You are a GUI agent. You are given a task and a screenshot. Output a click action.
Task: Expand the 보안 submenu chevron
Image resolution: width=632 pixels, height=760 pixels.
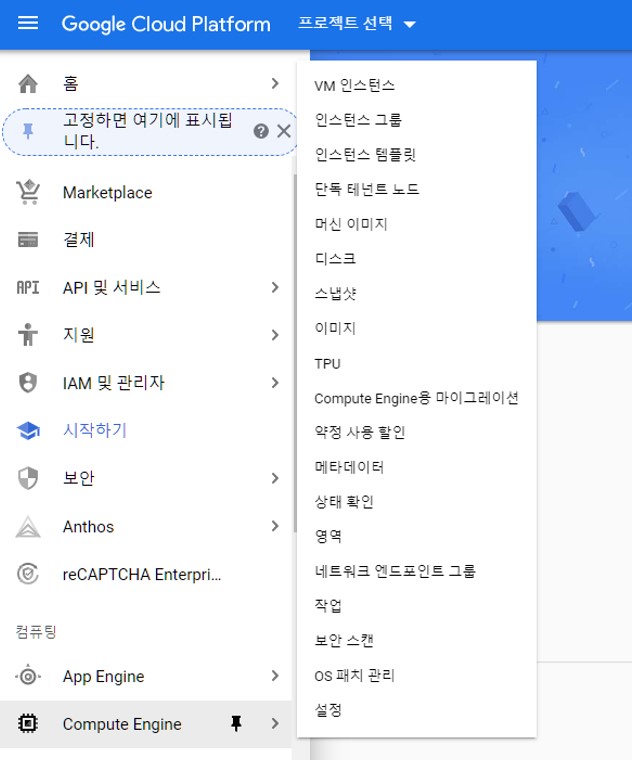(x=275, y=478)
